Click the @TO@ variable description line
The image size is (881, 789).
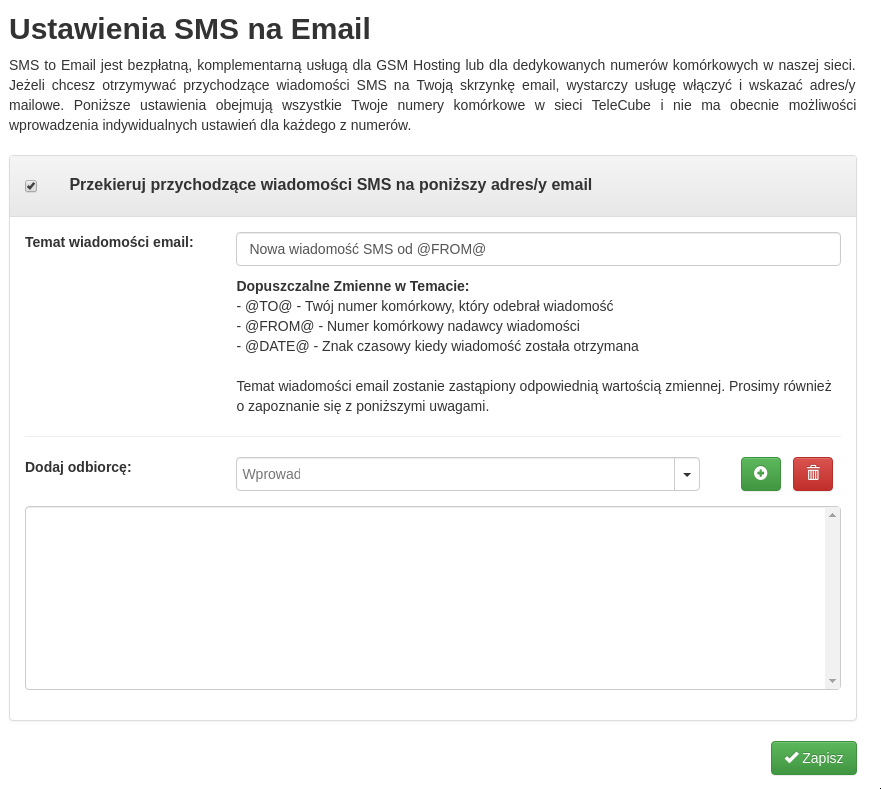(425, 306)
